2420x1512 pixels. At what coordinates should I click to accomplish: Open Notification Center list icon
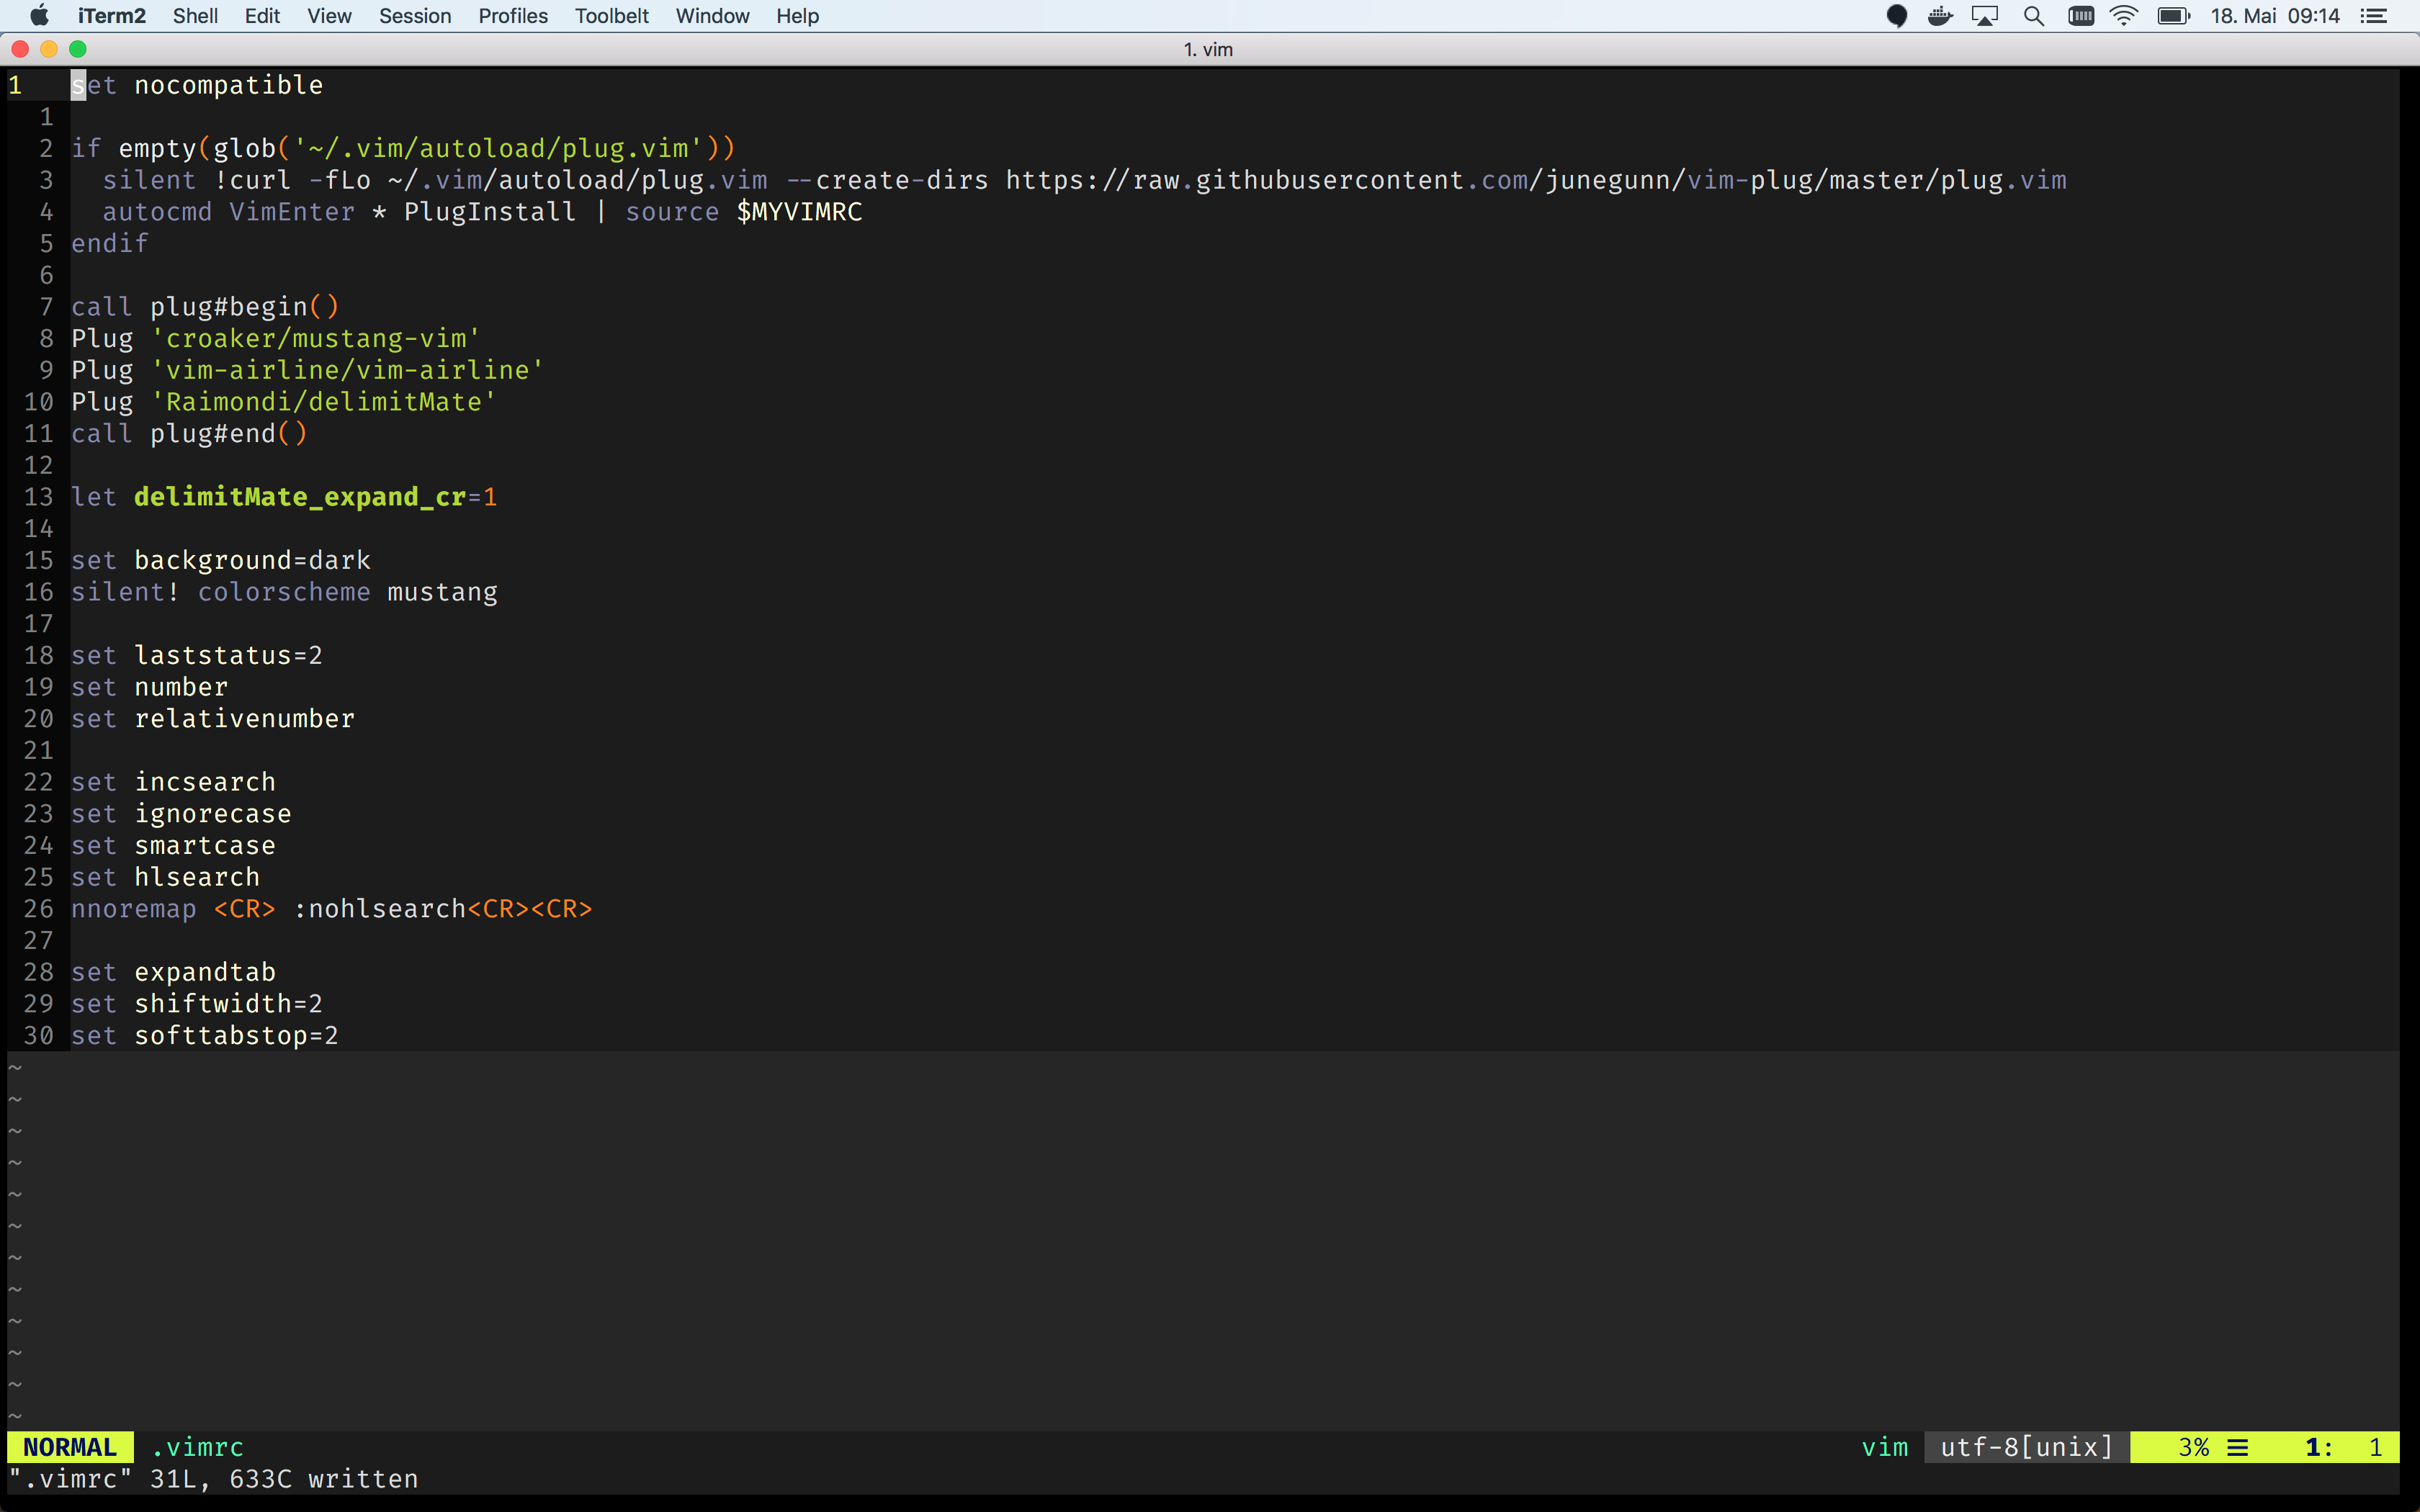coord(2374,16)
